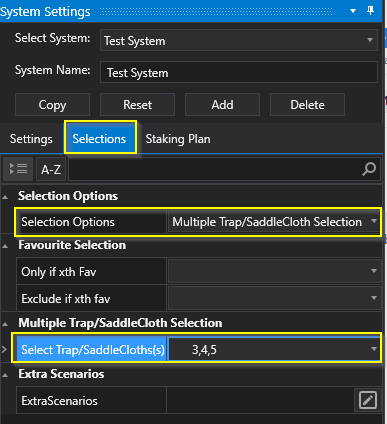Image resolution: width=387 pixels, height=424 pixels.
Task: Expand the Select Trap/SaddleCloths row arrow
Action: click(4, 349)
